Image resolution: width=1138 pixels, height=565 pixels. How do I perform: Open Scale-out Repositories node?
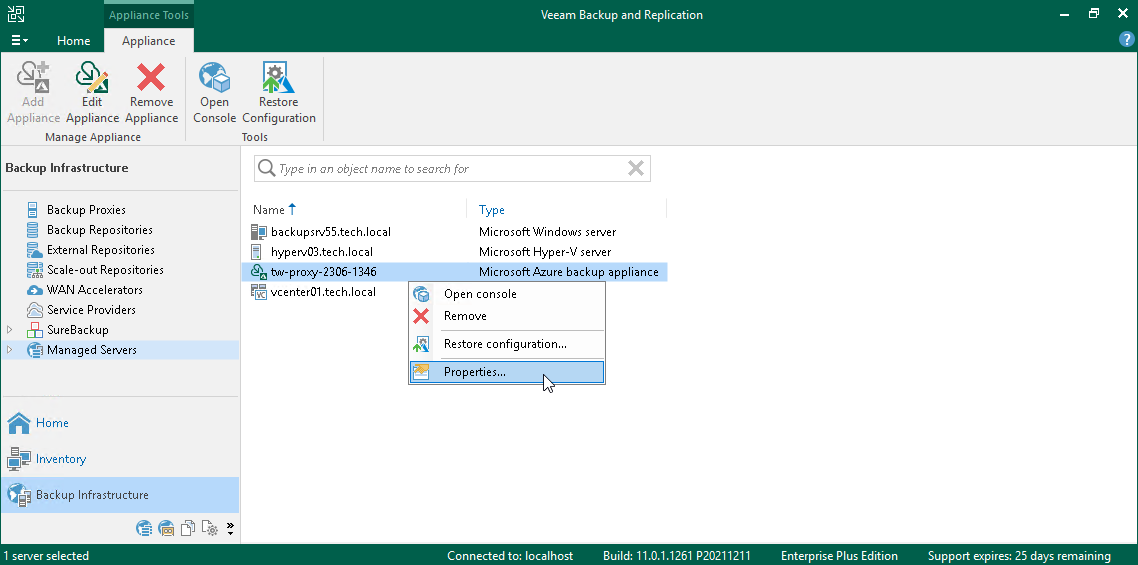tap(105, 269)
